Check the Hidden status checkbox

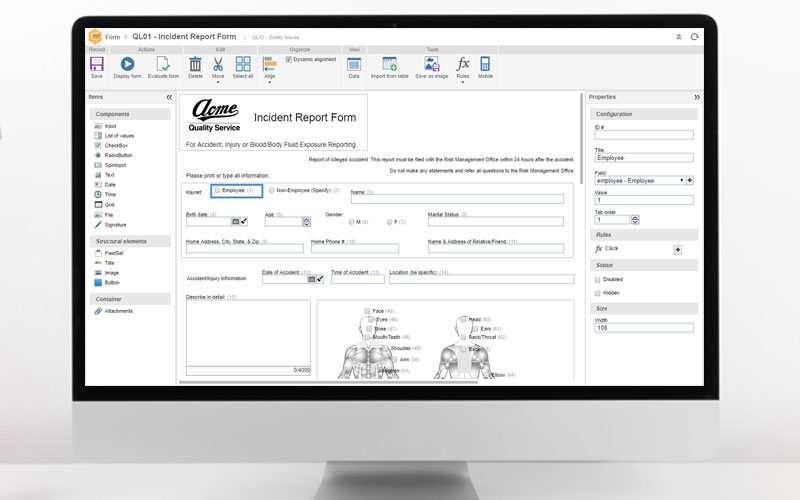tap(599, 293)
